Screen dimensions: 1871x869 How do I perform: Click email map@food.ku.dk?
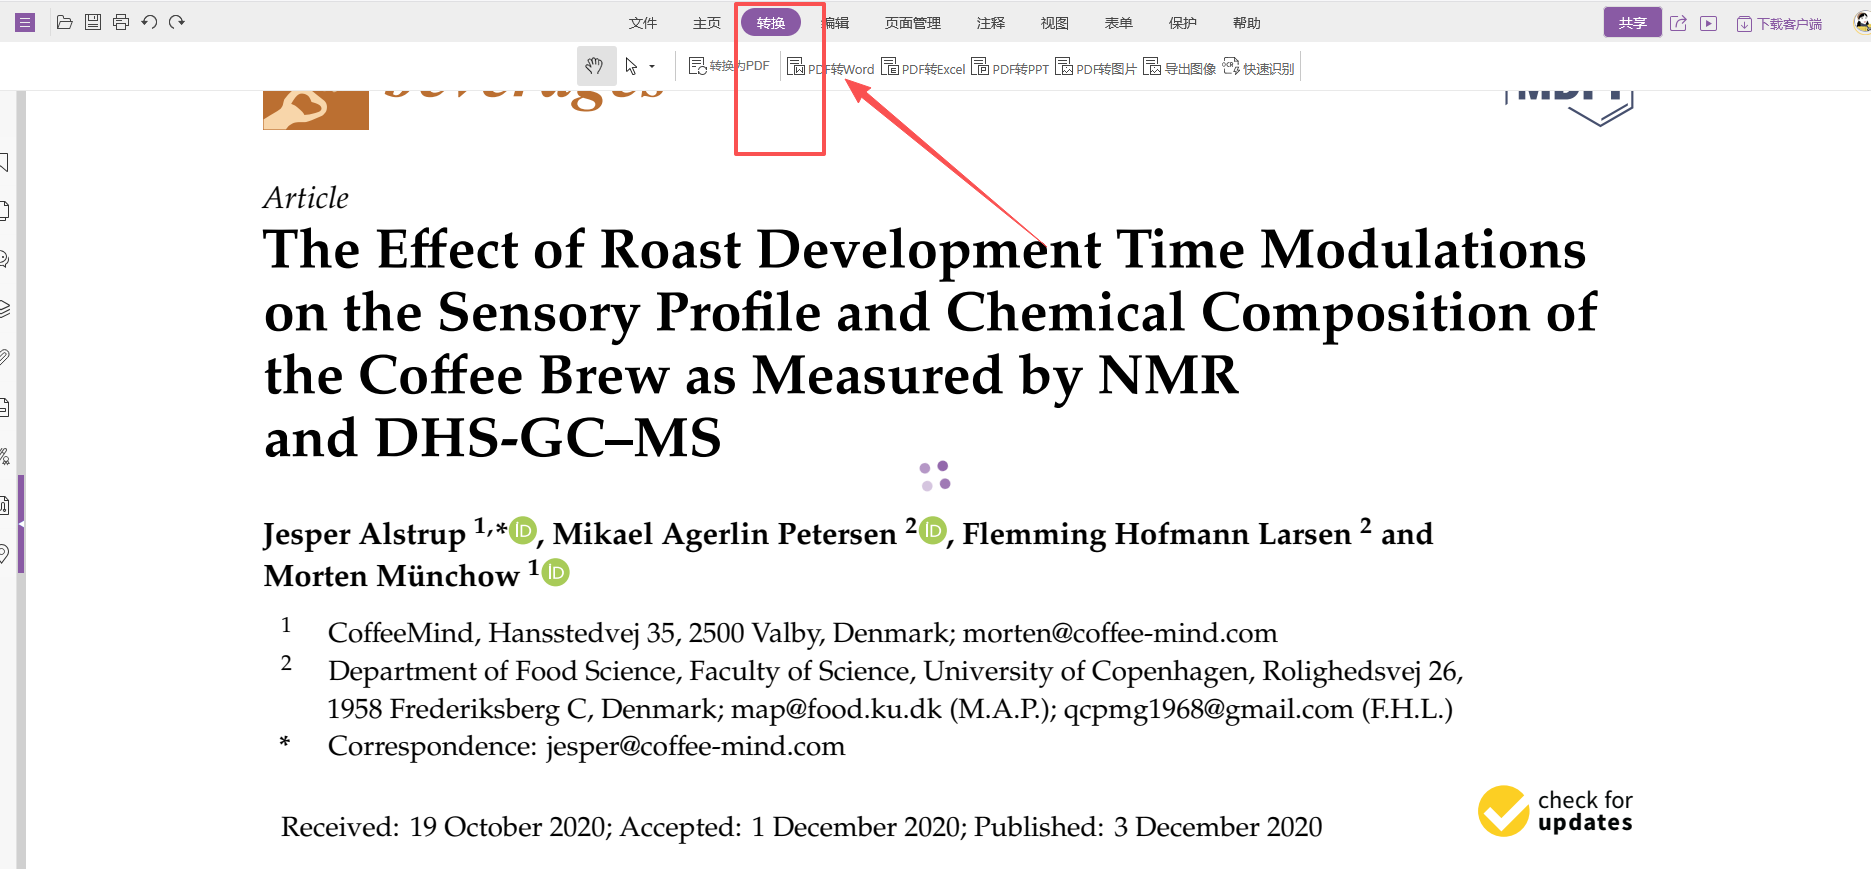coord(836,709)
